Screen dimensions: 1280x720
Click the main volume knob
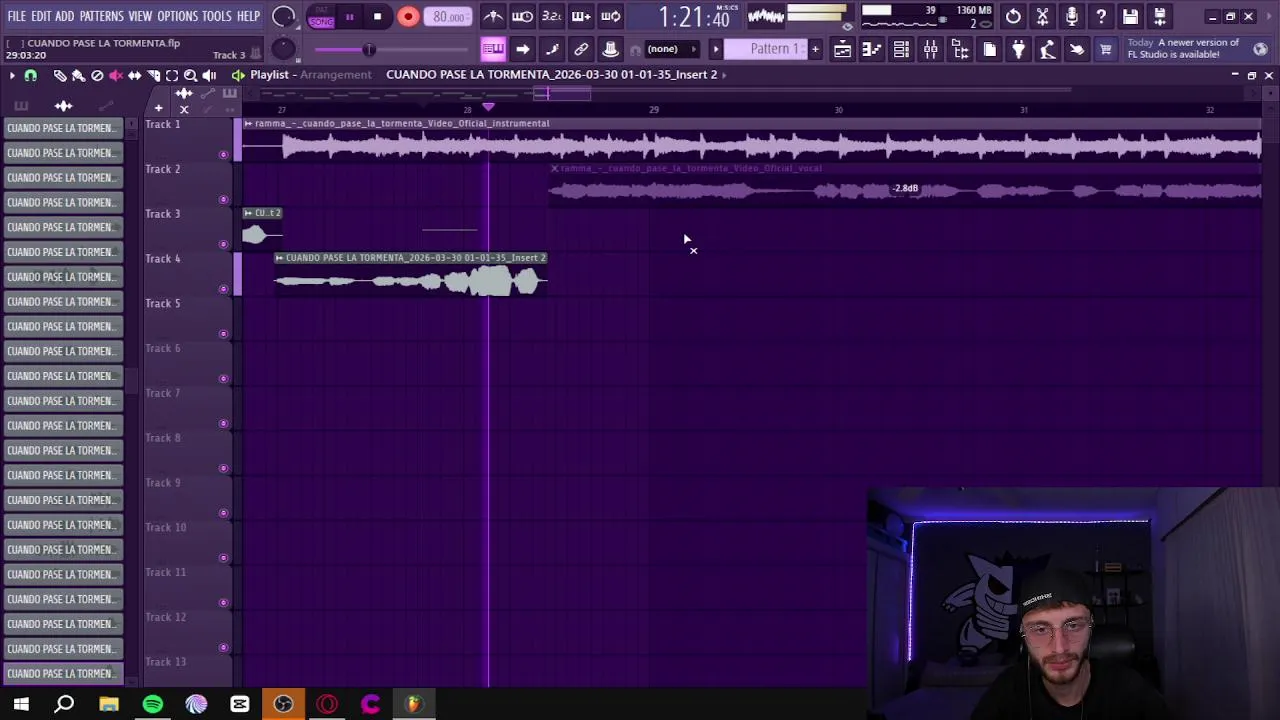point(284,16)
